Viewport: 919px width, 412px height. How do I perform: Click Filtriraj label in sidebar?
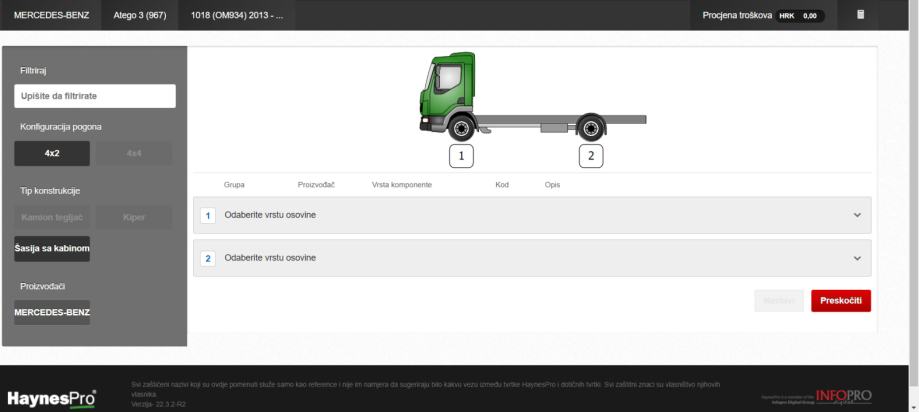point(33,71)
